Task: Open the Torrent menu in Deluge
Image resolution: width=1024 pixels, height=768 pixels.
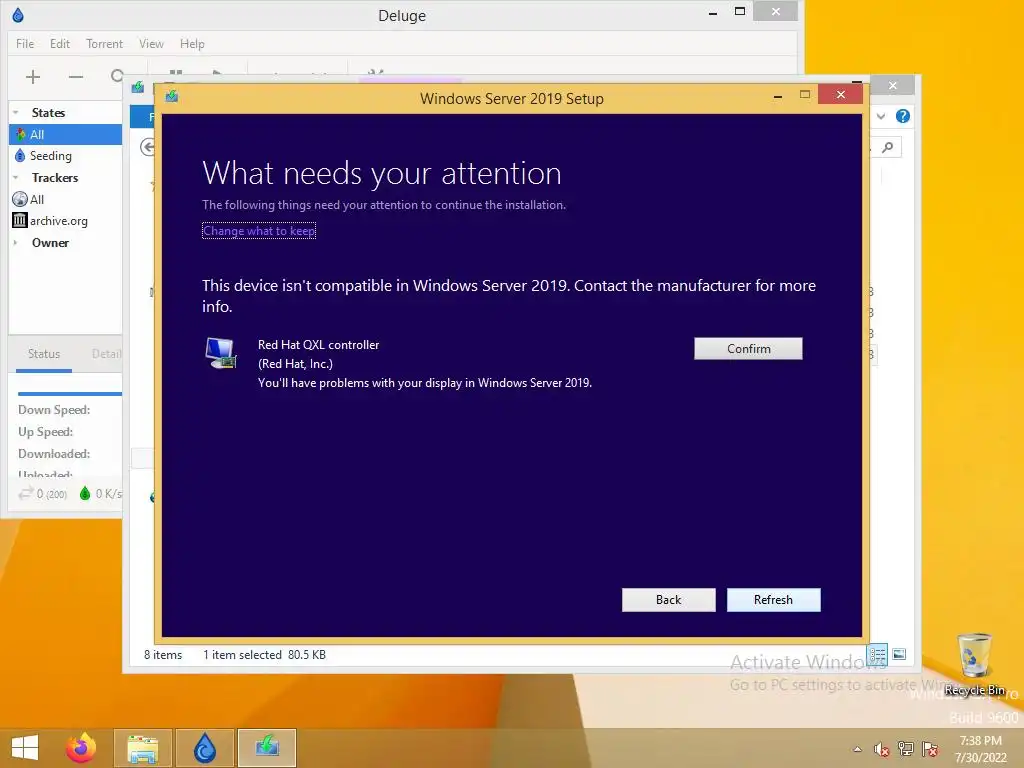Action: click(x=104, y=44)
